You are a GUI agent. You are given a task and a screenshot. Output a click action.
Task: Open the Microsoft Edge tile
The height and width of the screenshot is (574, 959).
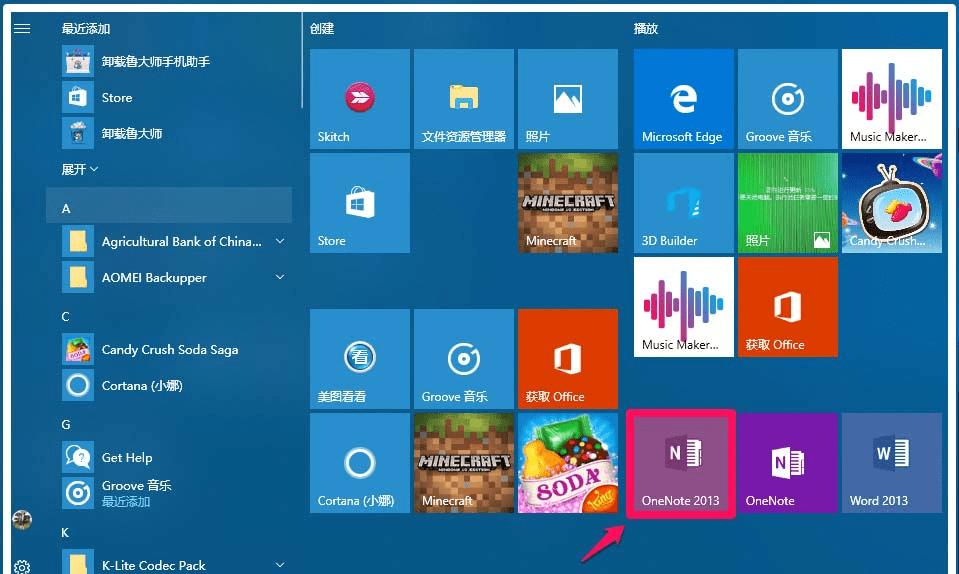click(684, 99)
